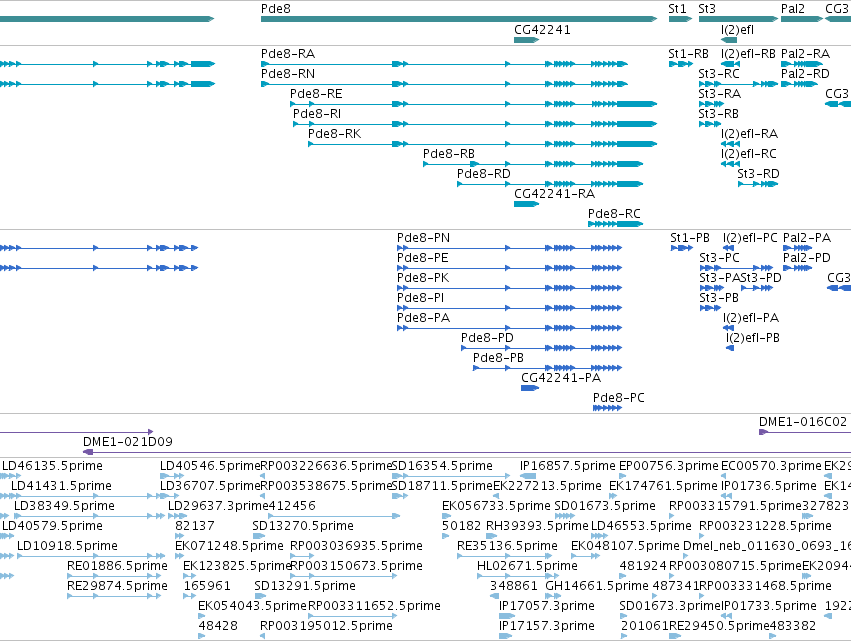Select the l(2)efl-PC protein label

coord(750,238)
